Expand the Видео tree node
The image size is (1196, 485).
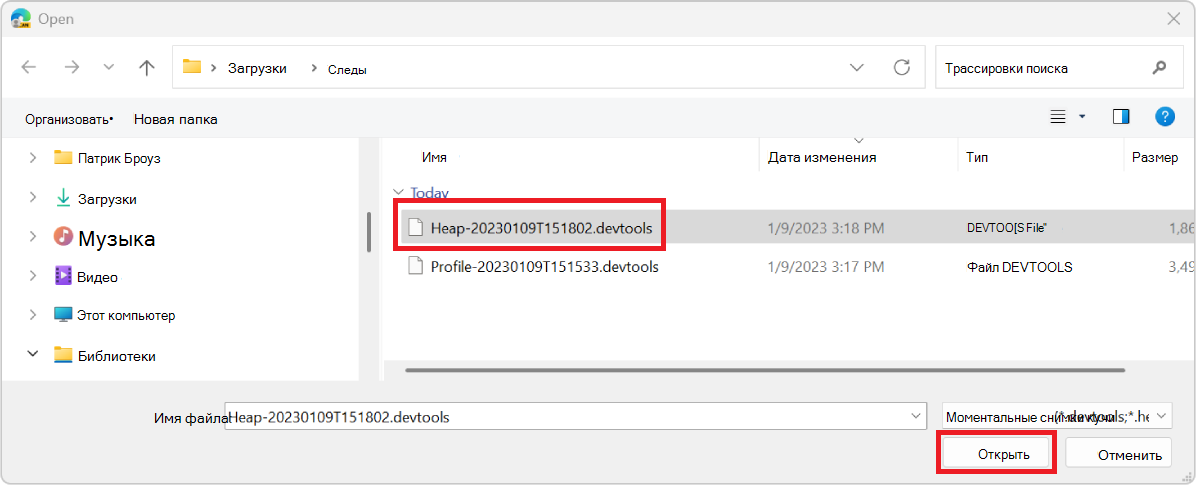point(33,275)
